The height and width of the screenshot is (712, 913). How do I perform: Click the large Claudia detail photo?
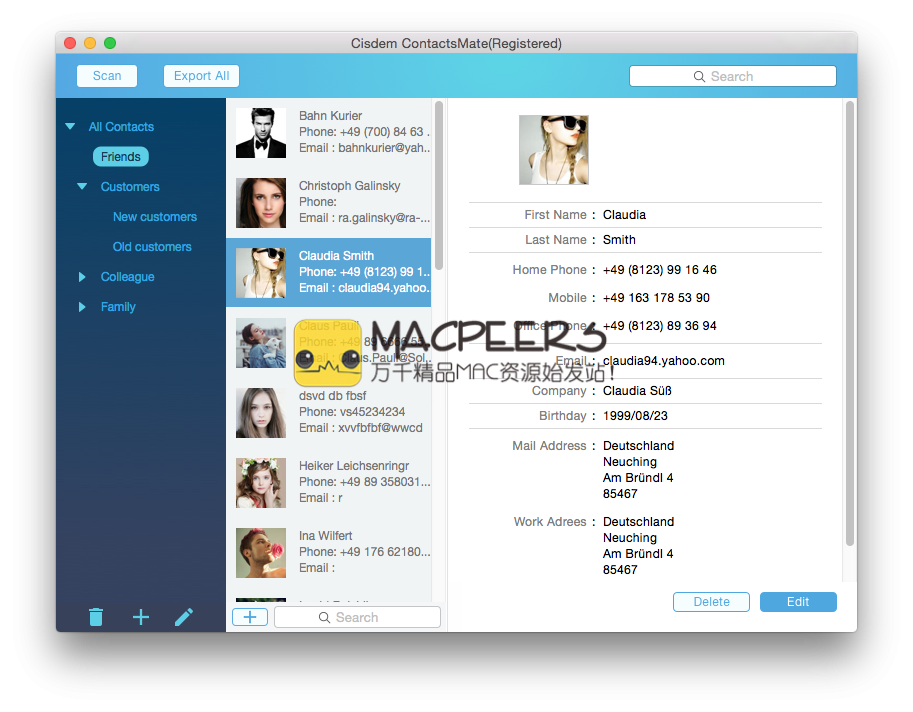coord(554,150)
